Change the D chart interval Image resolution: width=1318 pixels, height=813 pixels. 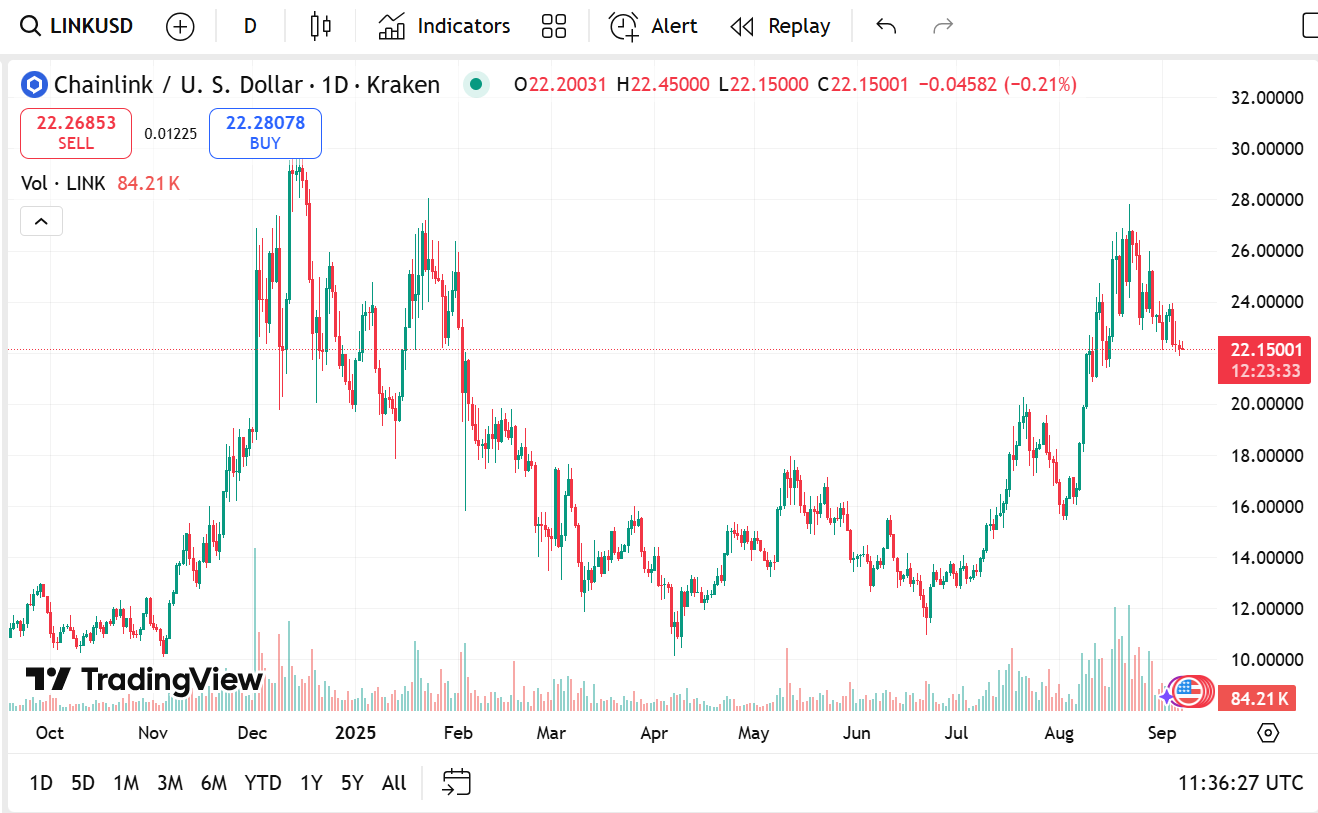coord(250,26)
